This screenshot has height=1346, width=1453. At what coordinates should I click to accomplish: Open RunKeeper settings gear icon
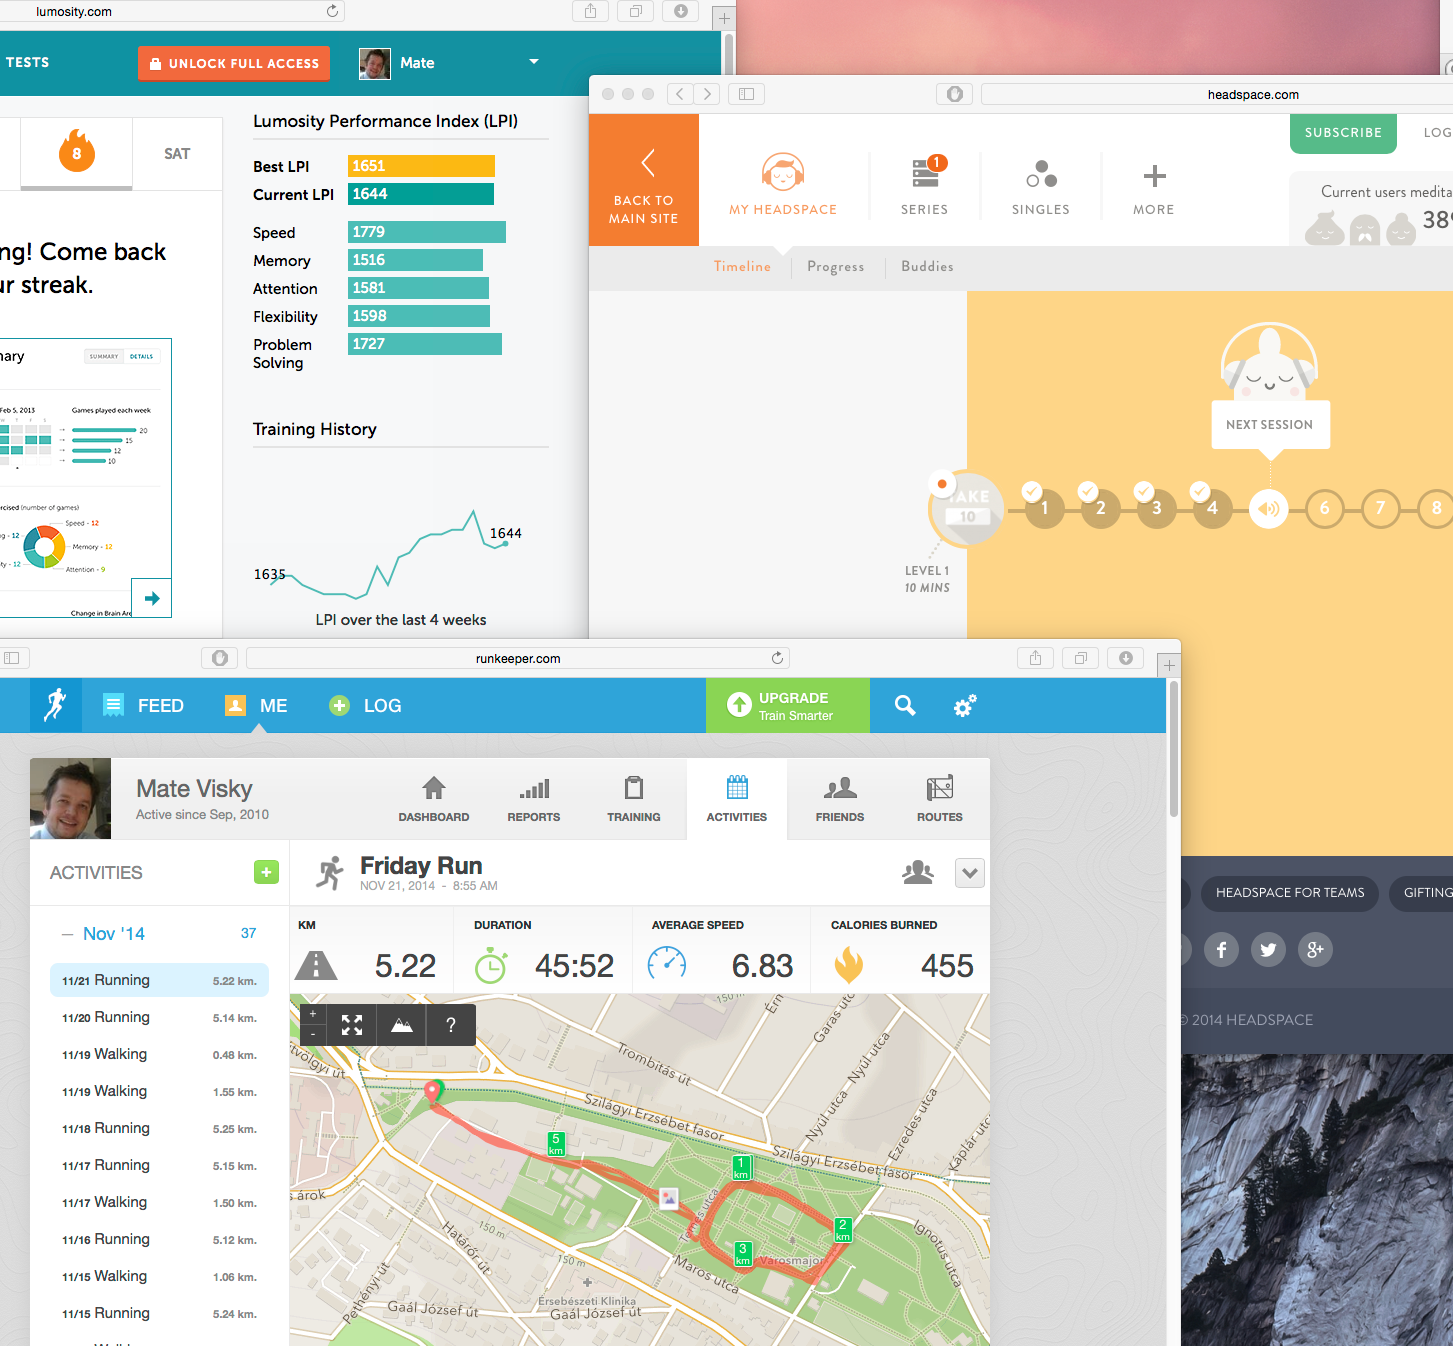[x=964, y=706]
